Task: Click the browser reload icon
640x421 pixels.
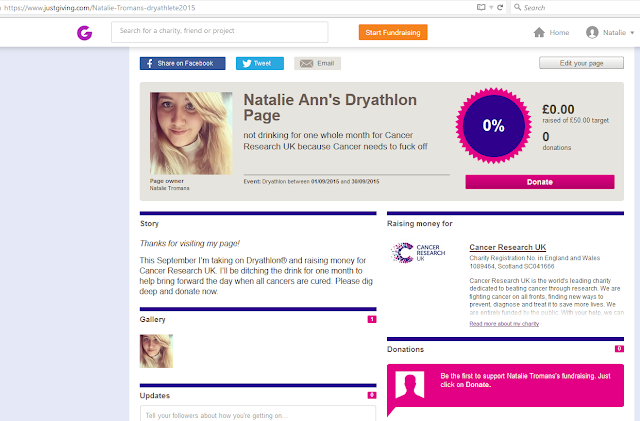Action: coord(500,7)
